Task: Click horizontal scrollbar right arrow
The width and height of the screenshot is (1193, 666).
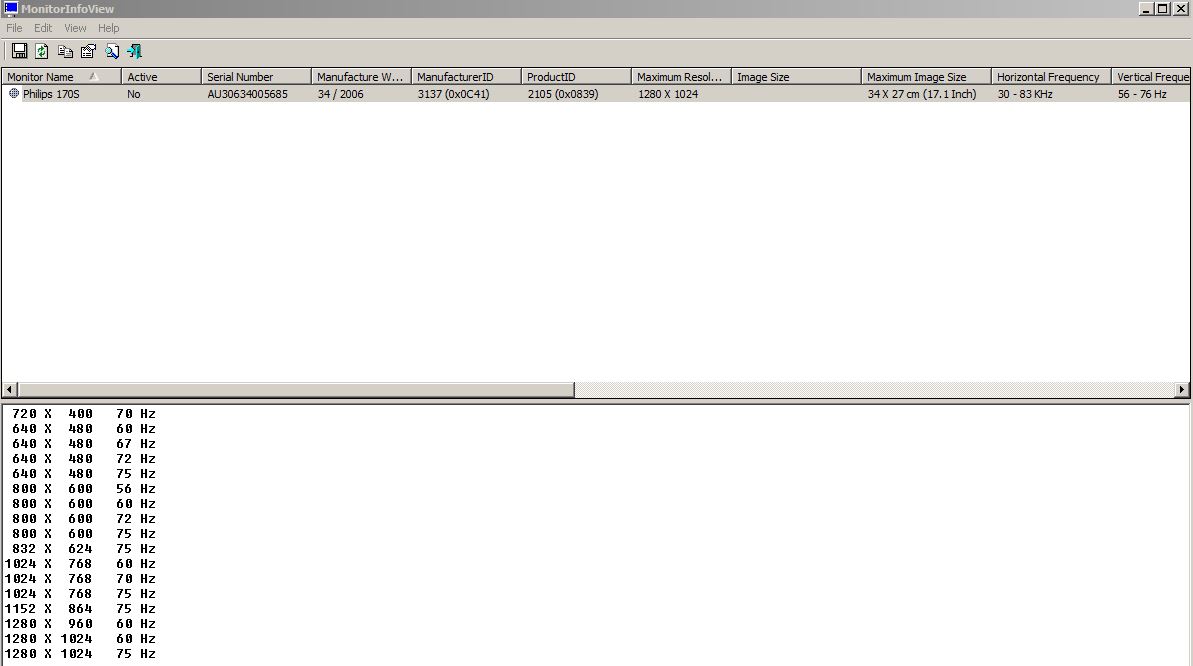Action: click(1182, 390)
